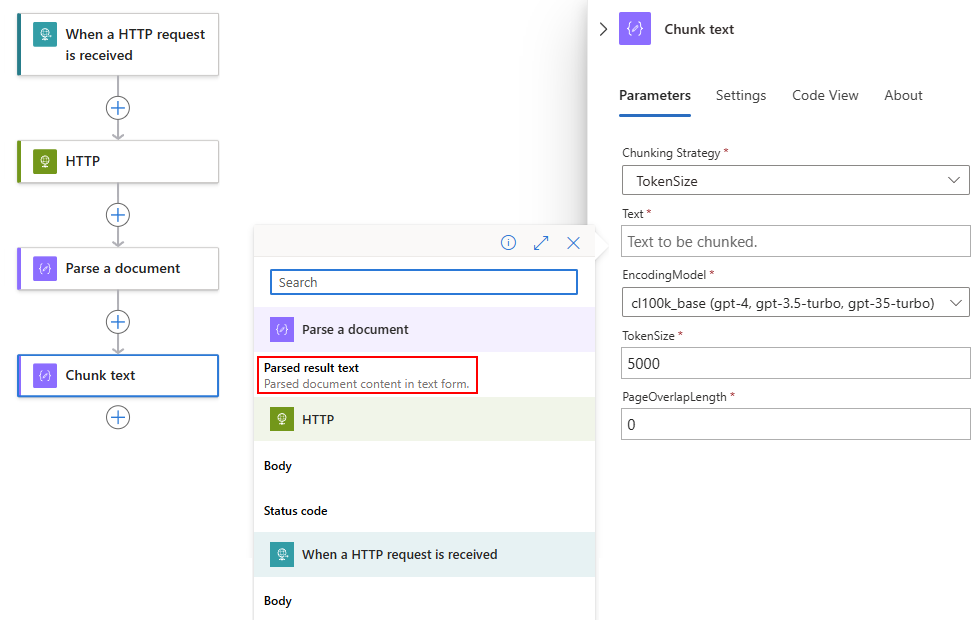Viewport: 980px width, 620px height.
Task: Insert a step between HTTP and Parse a document
Action: point(118,214)
